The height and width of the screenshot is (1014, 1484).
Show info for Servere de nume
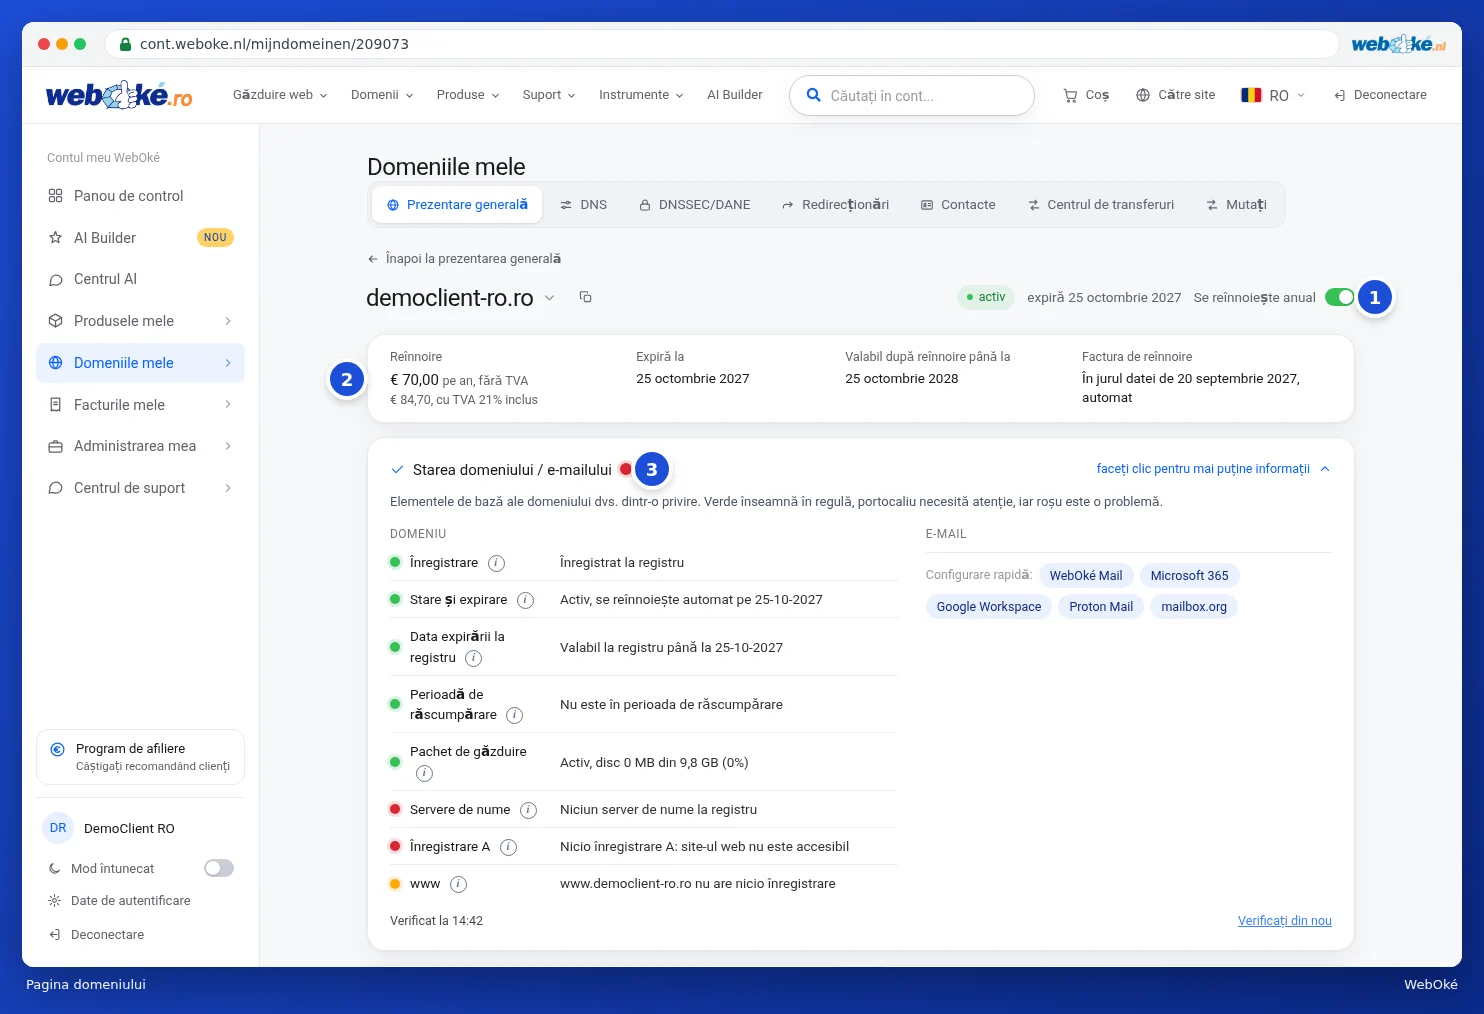click(529, 810)
